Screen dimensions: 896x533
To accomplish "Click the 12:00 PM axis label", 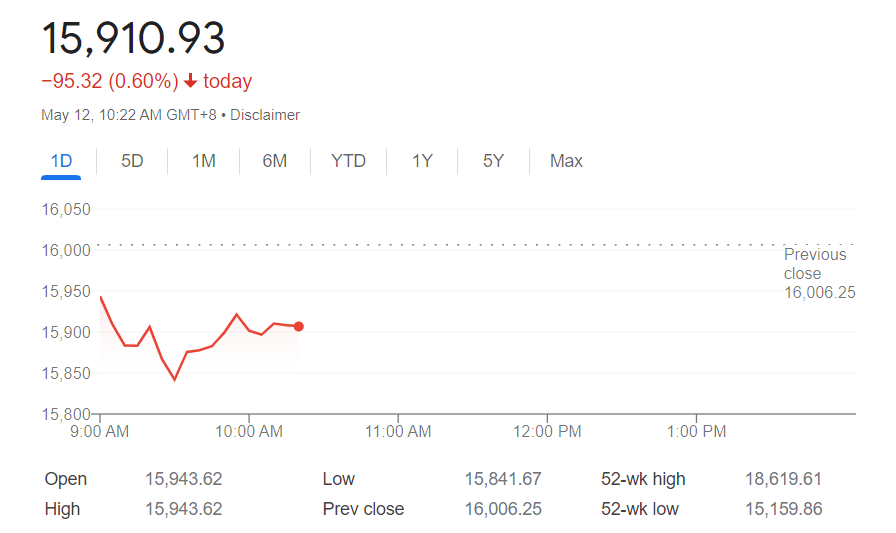I will [547, 432].
